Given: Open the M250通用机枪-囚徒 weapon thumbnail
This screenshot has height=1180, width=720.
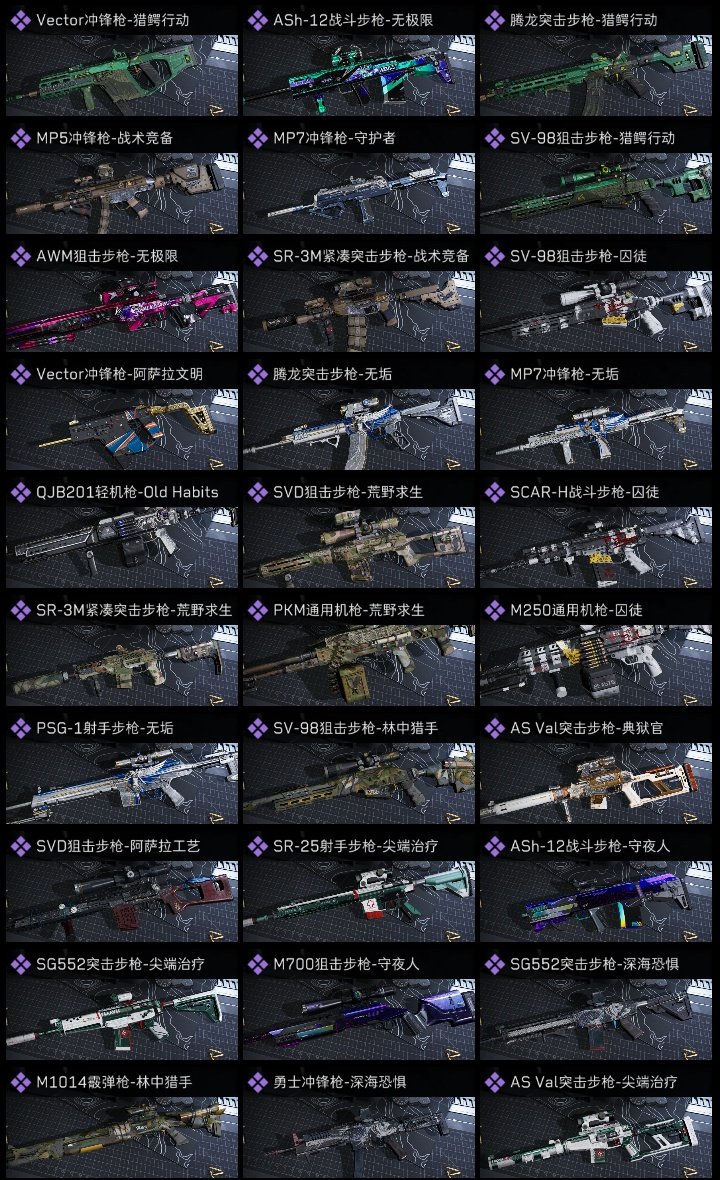Looking at the screenshot, I should (596, 665).
